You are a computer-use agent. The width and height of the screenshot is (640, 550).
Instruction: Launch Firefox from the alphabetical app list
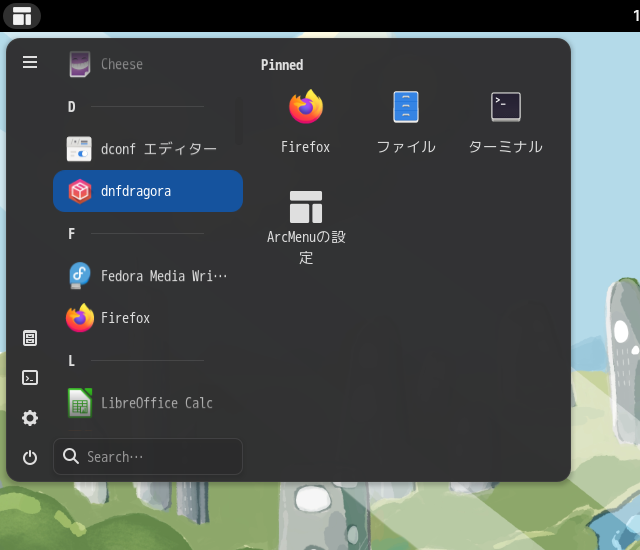(x=148, y=318)
